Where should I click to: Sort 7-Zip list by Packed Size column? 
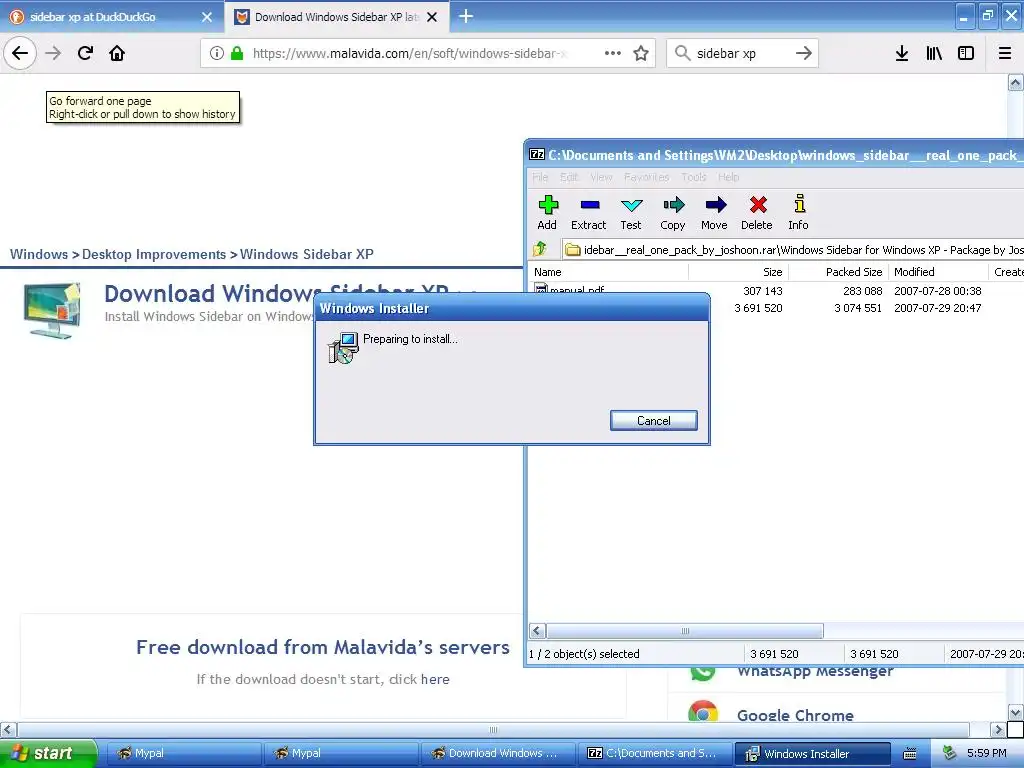point(838,272)
